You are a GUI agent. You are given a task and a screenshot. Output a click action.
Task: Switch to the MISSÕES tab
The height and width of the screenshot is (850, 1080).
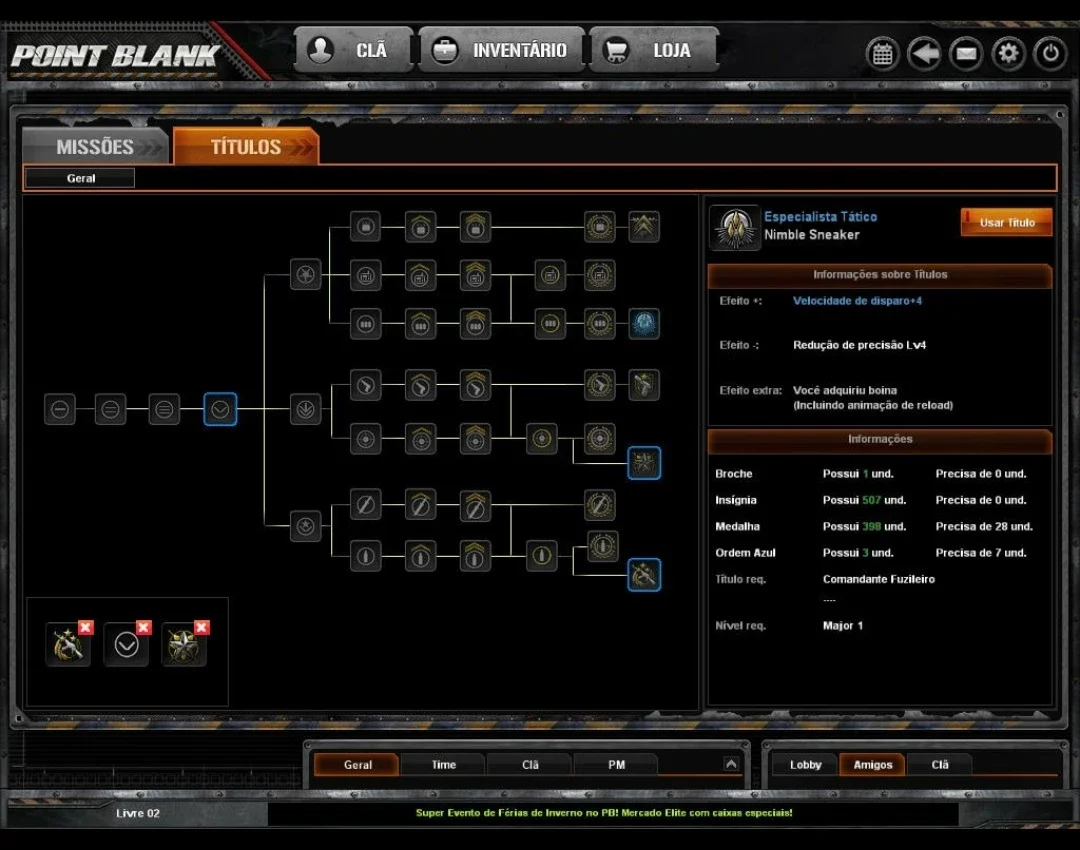tap(95, 146)
